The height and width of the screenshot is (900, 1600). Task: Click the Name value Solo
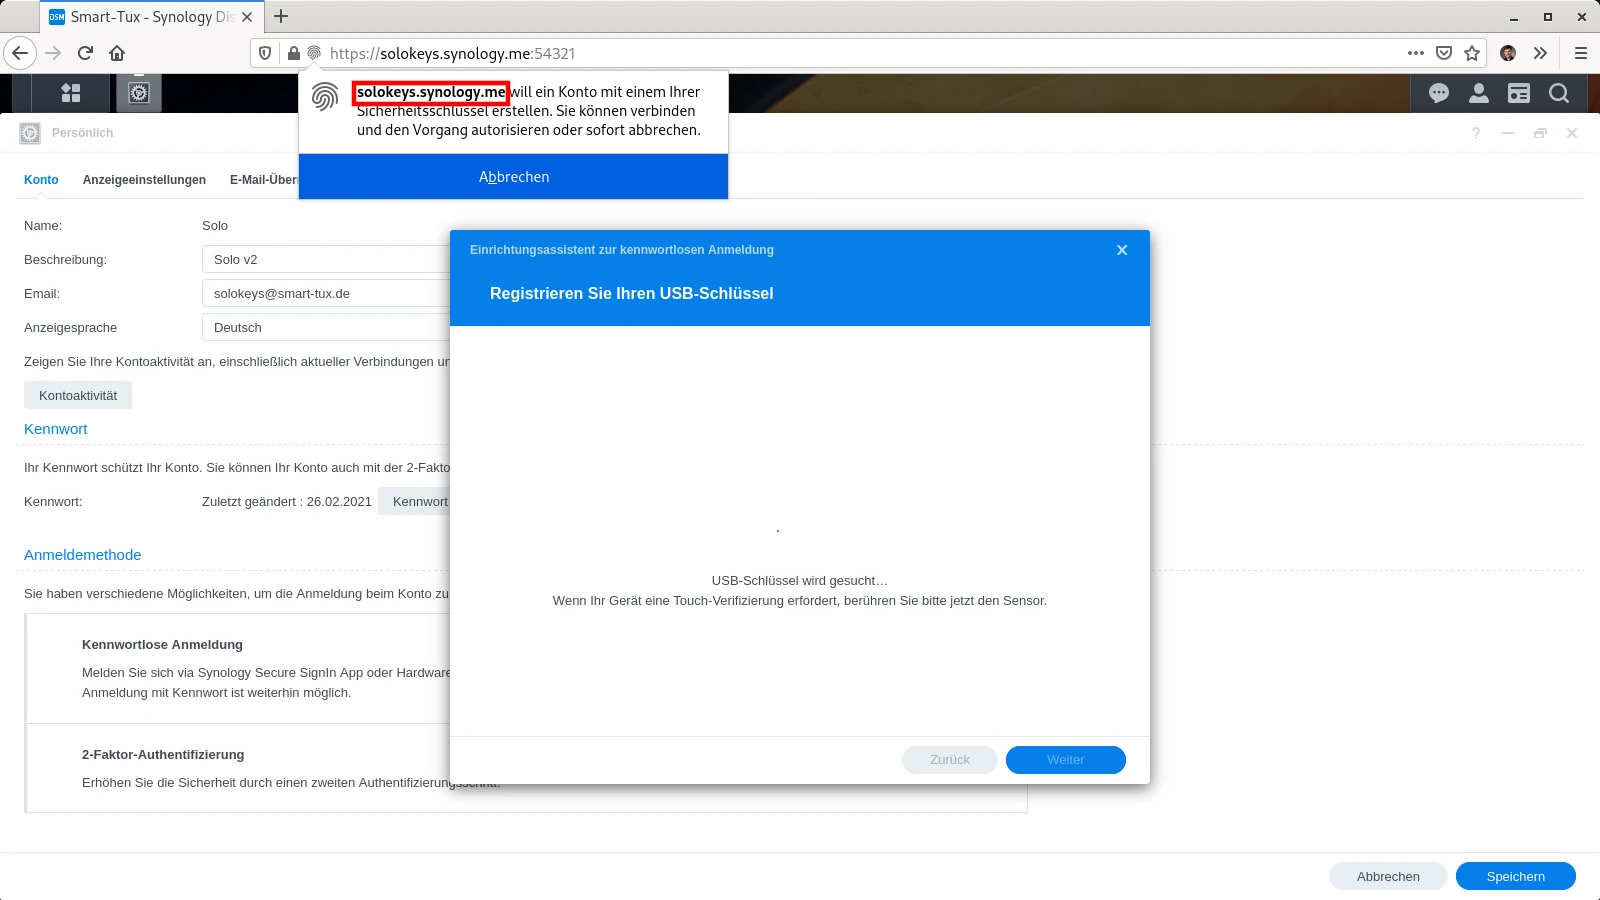[x=215, y=225]
